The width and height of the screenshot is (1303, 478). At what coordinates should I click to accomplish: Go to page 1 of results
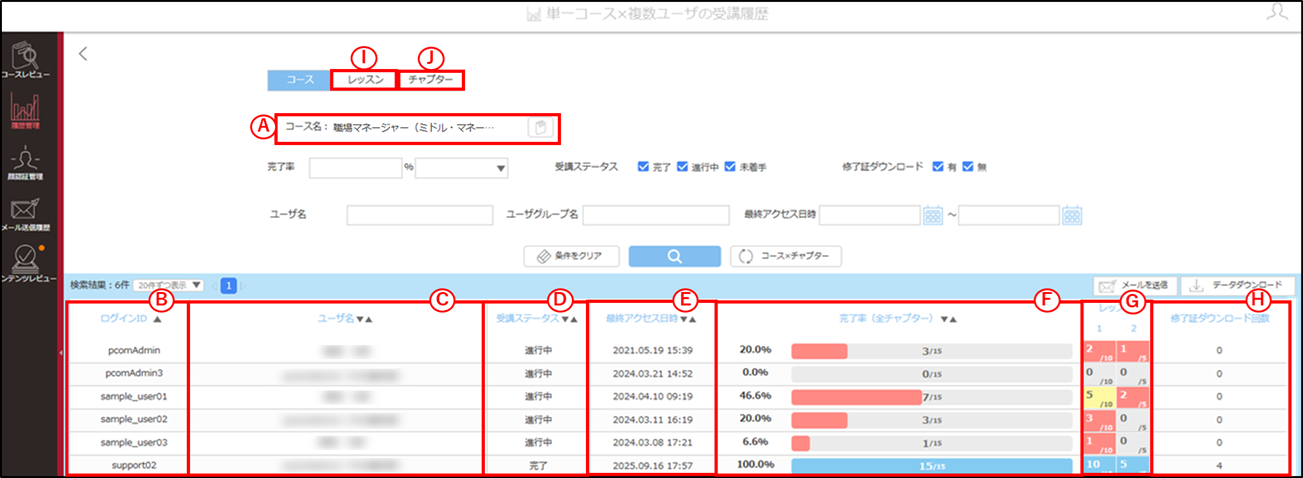pos(228,286)
